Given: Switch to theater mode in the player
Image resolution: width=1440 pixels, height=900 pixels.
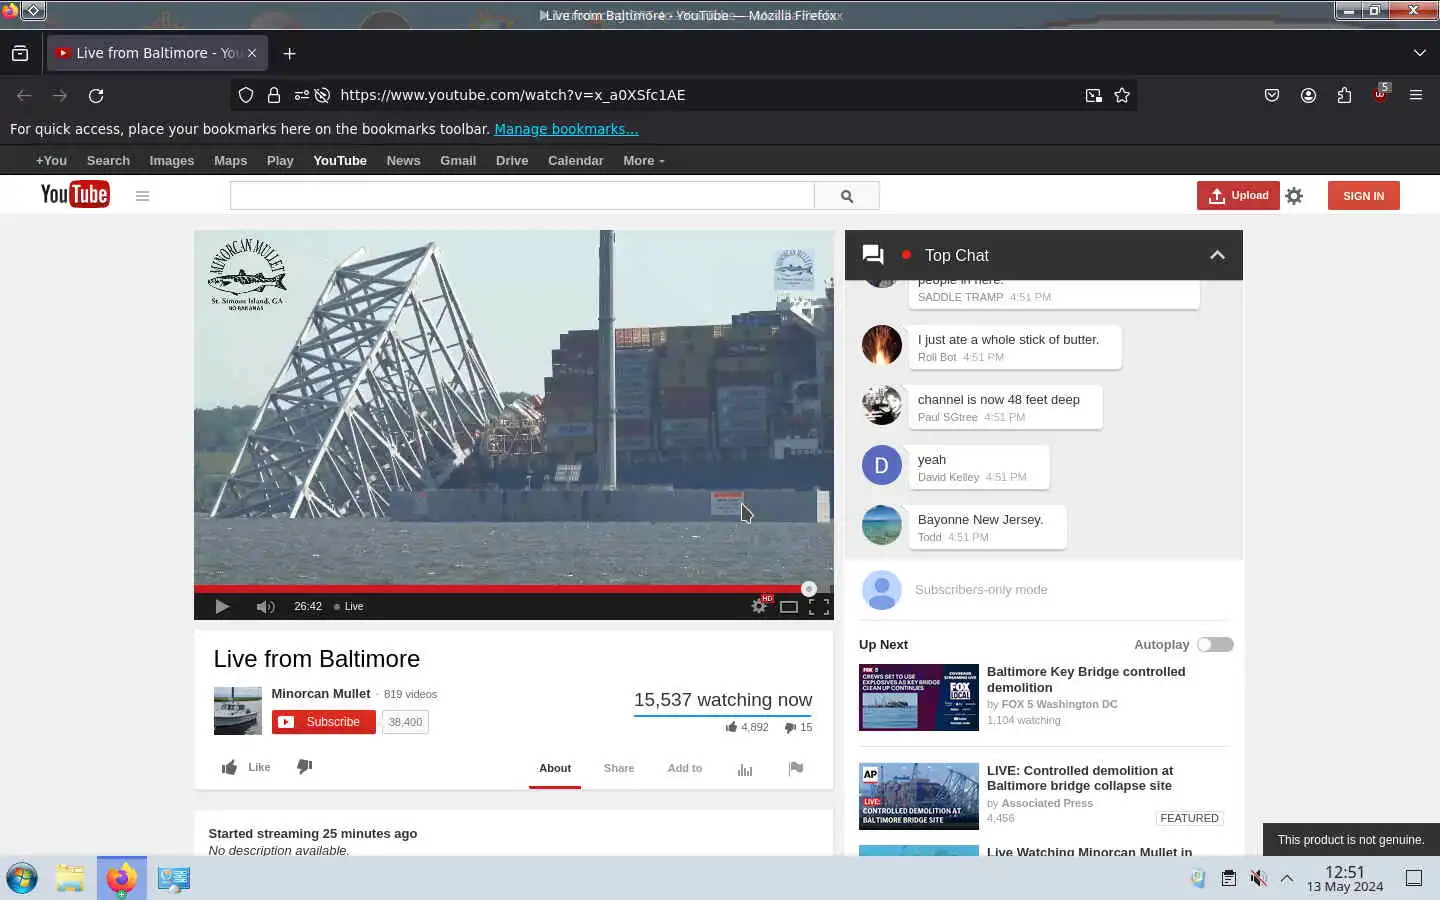Looking at the screenshot, I should pyautogui.click(x=789, y=607).
